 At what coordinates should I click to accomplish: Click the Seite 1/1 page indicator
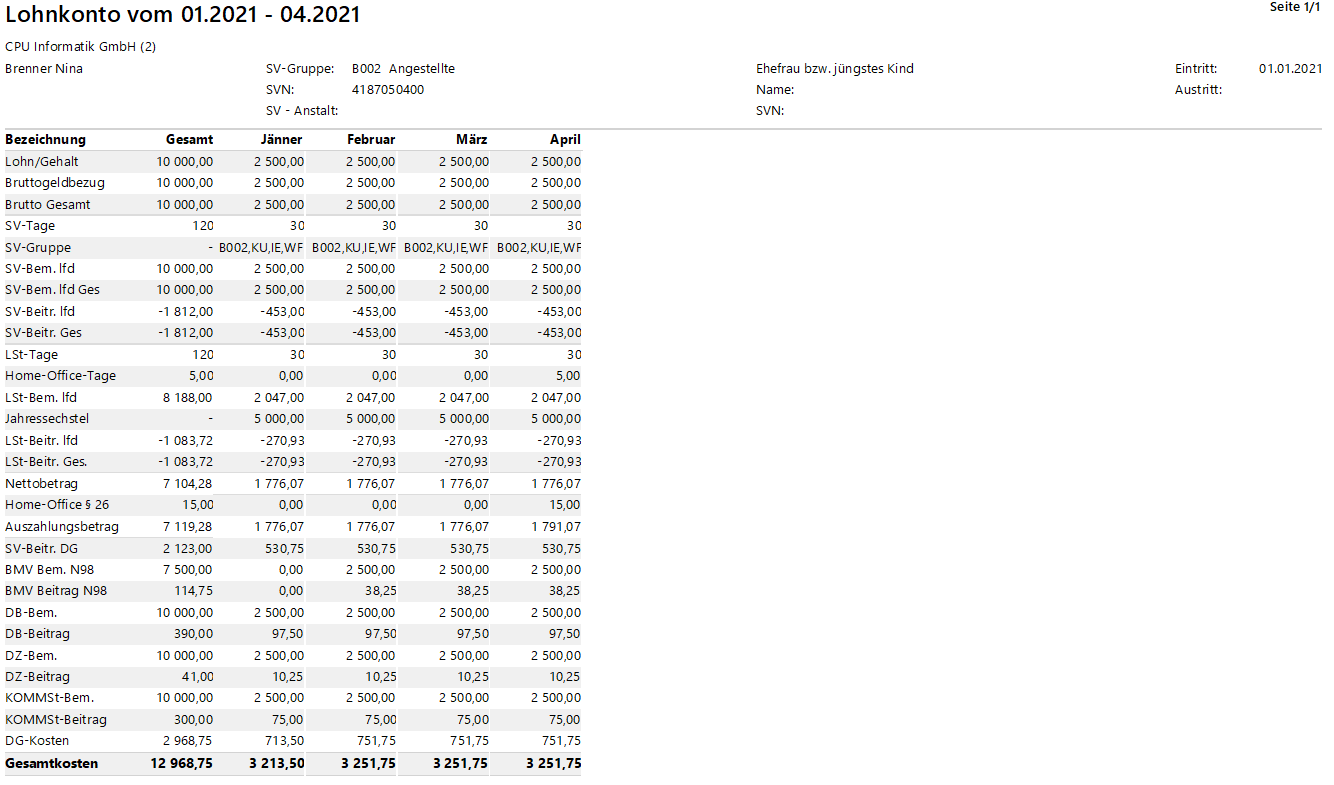1295,7
